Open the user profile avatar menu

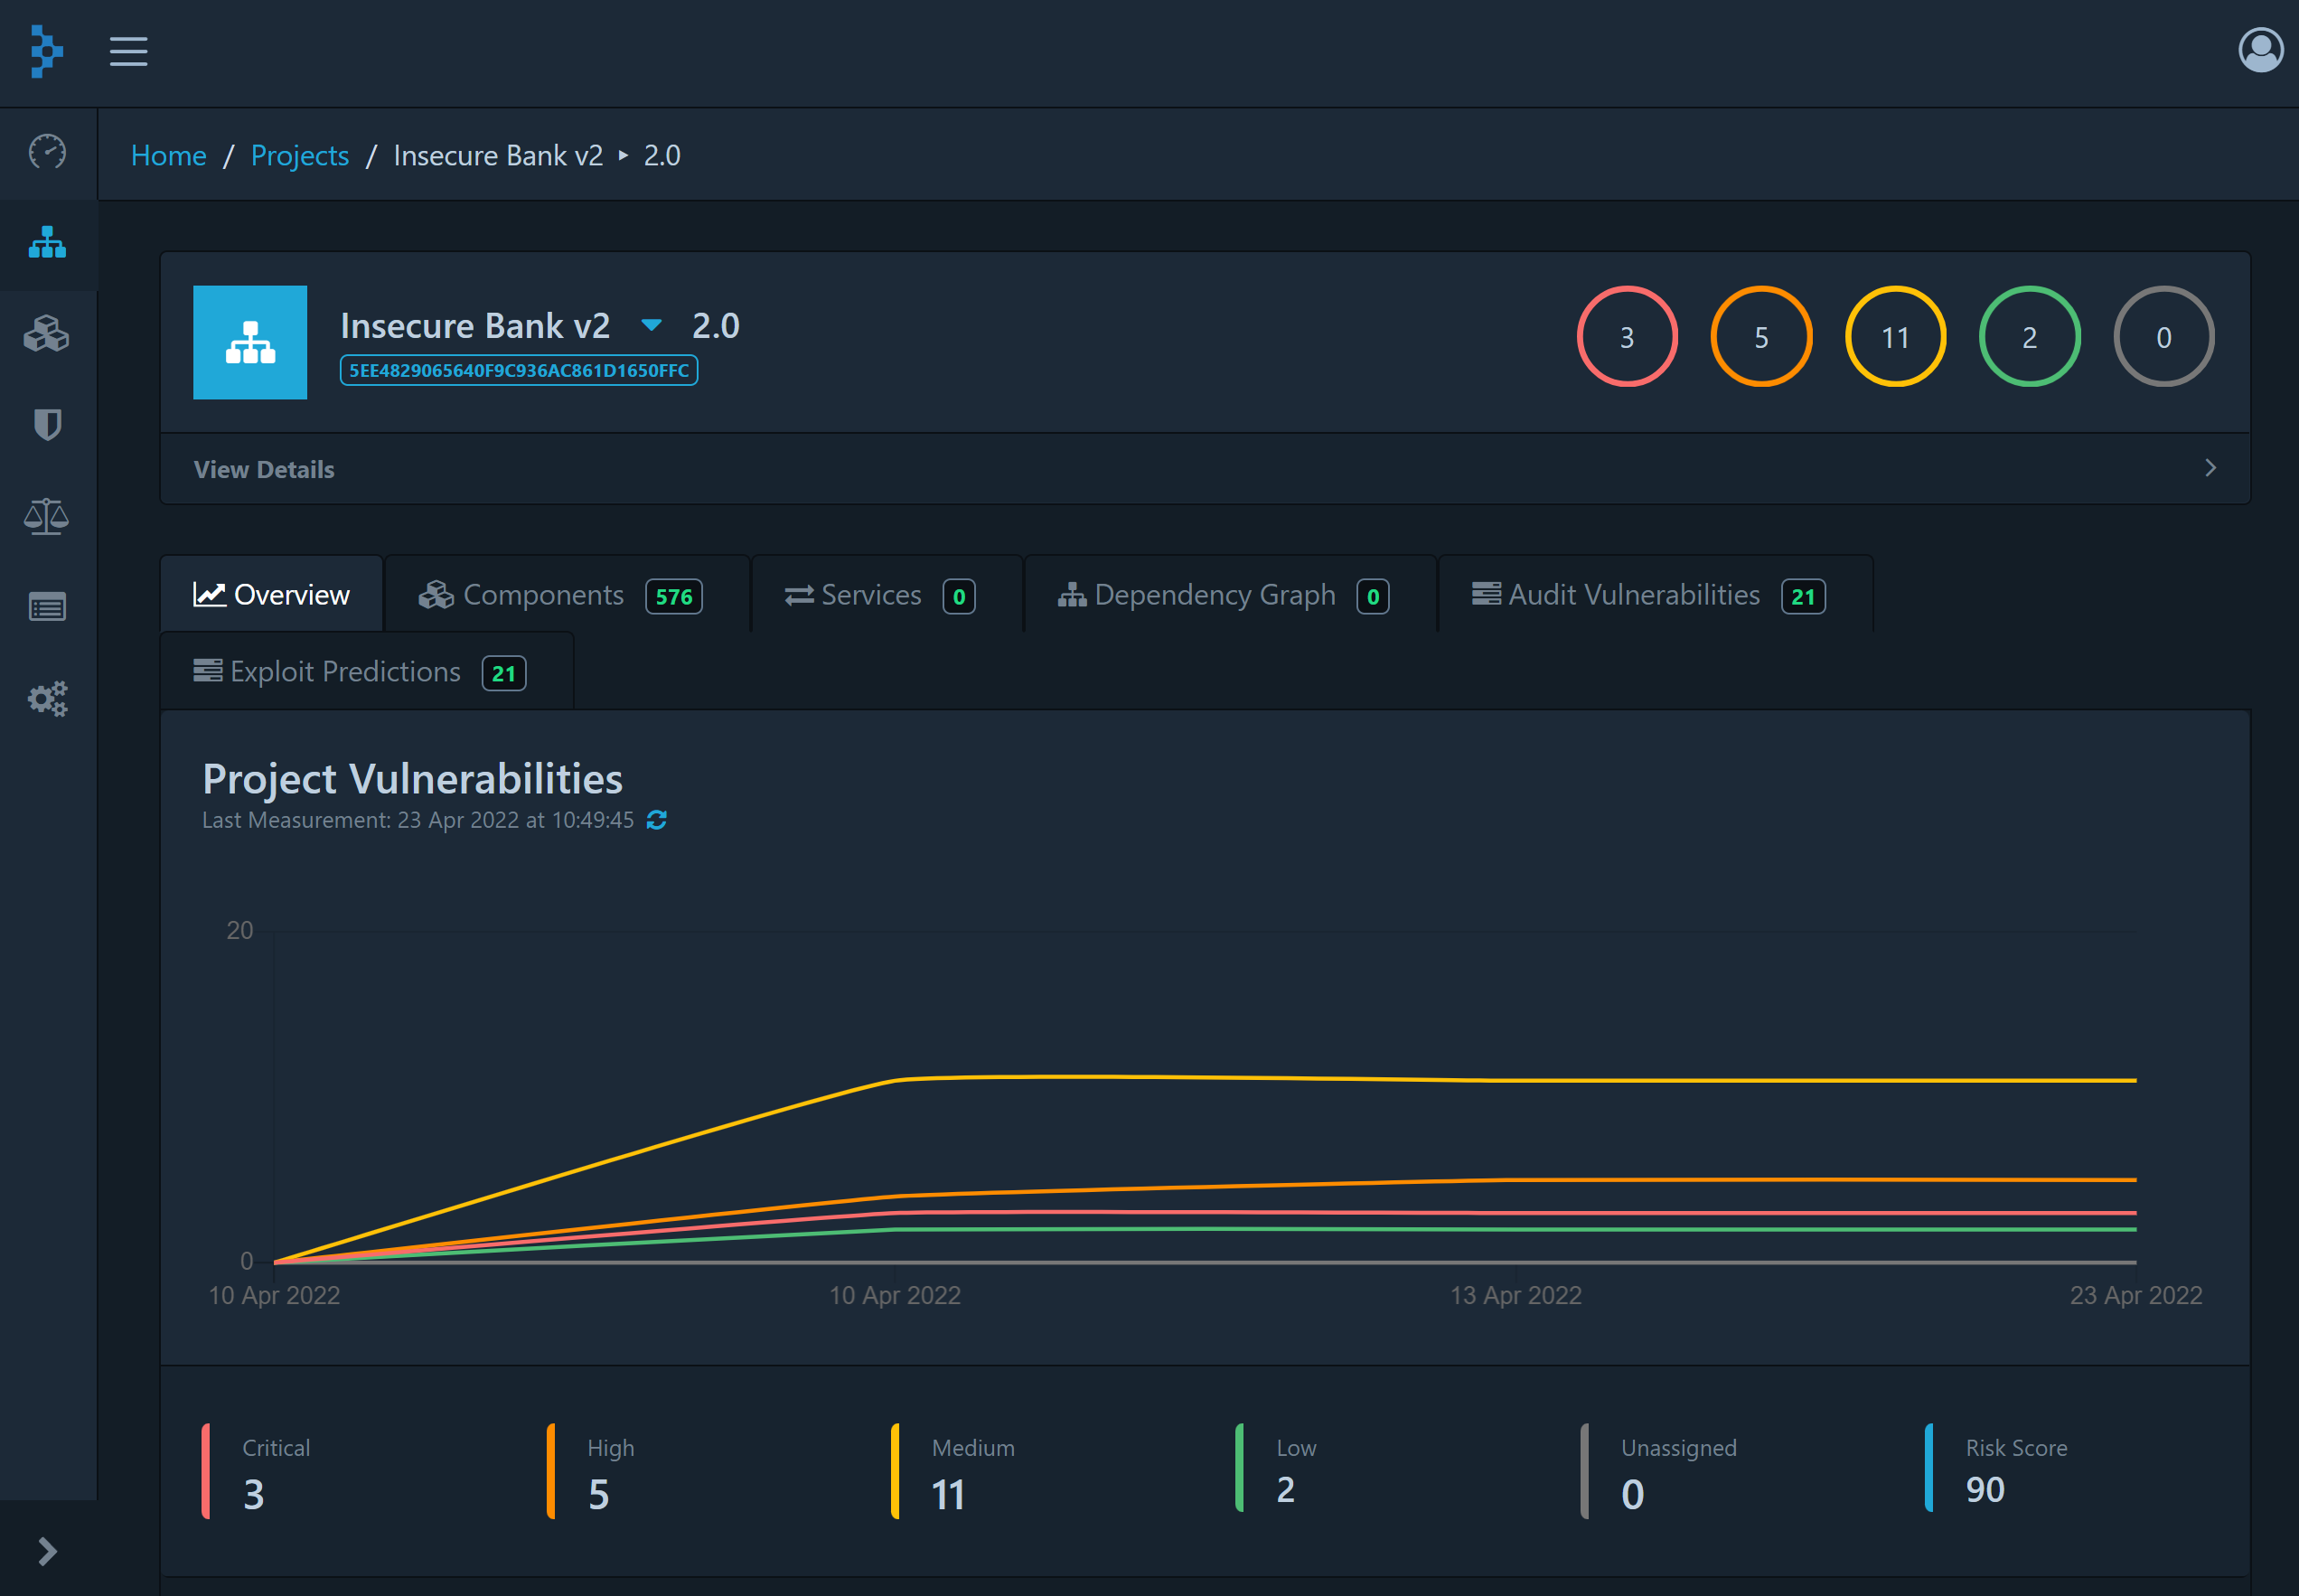tap(2259, 50)
